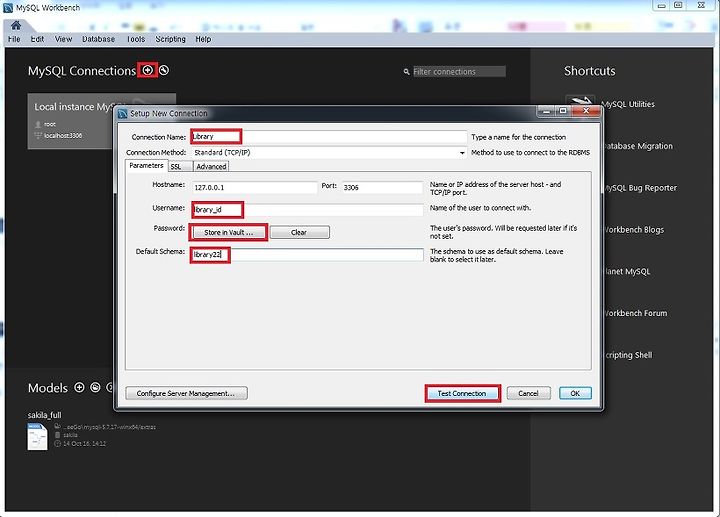Click the Models heading text
Image resolution: width=720 pixels, height=517 pixels.
pyautogui.click(x=48, y=388)
